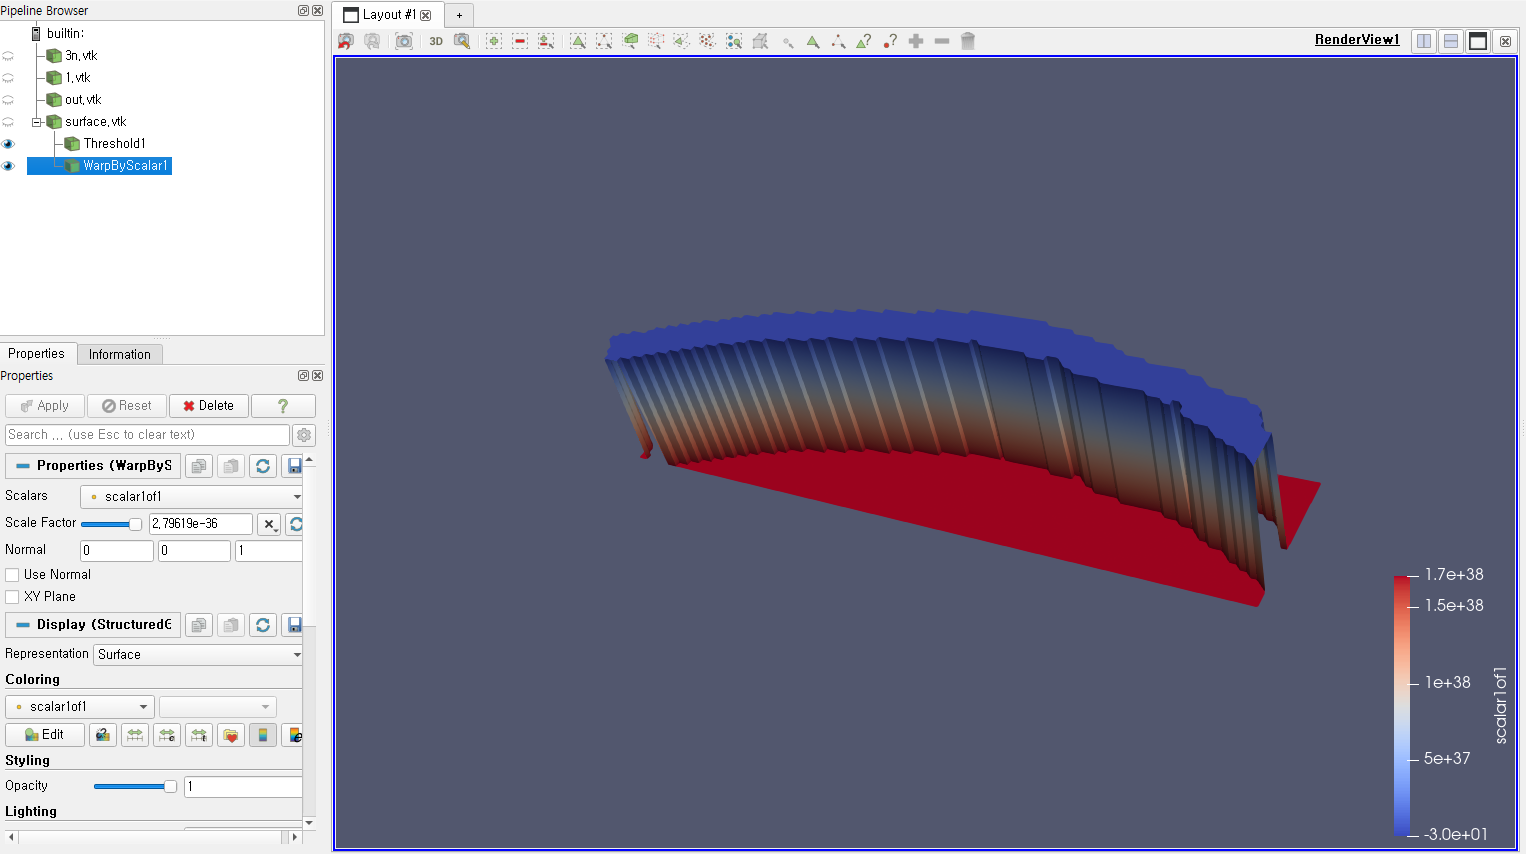The image size is (1526, 854).
Task: Click the interactive select cells icon
Action: point(812,41)
